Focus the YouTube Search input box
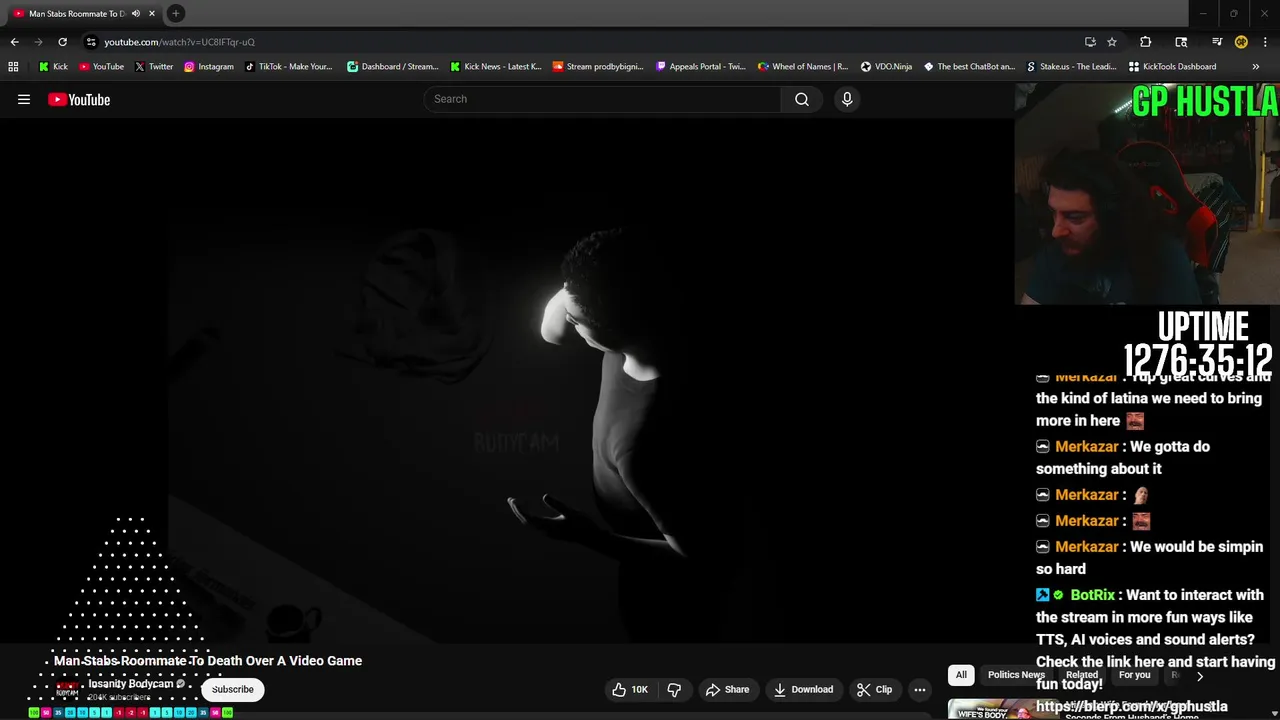Image resolution: width=1280 pixels, height=720 pixels. 603,99
